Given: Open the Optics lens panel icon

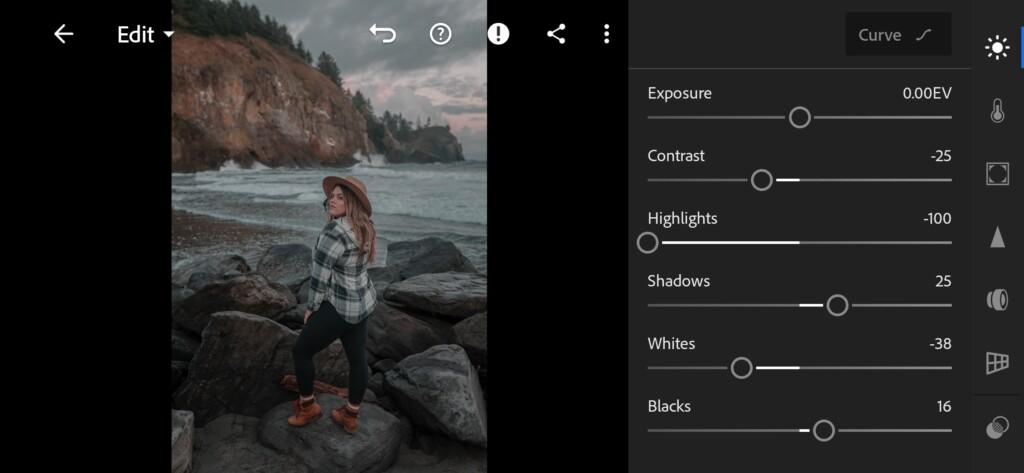Looking at the screenshot, I should [x=997, y=300].
